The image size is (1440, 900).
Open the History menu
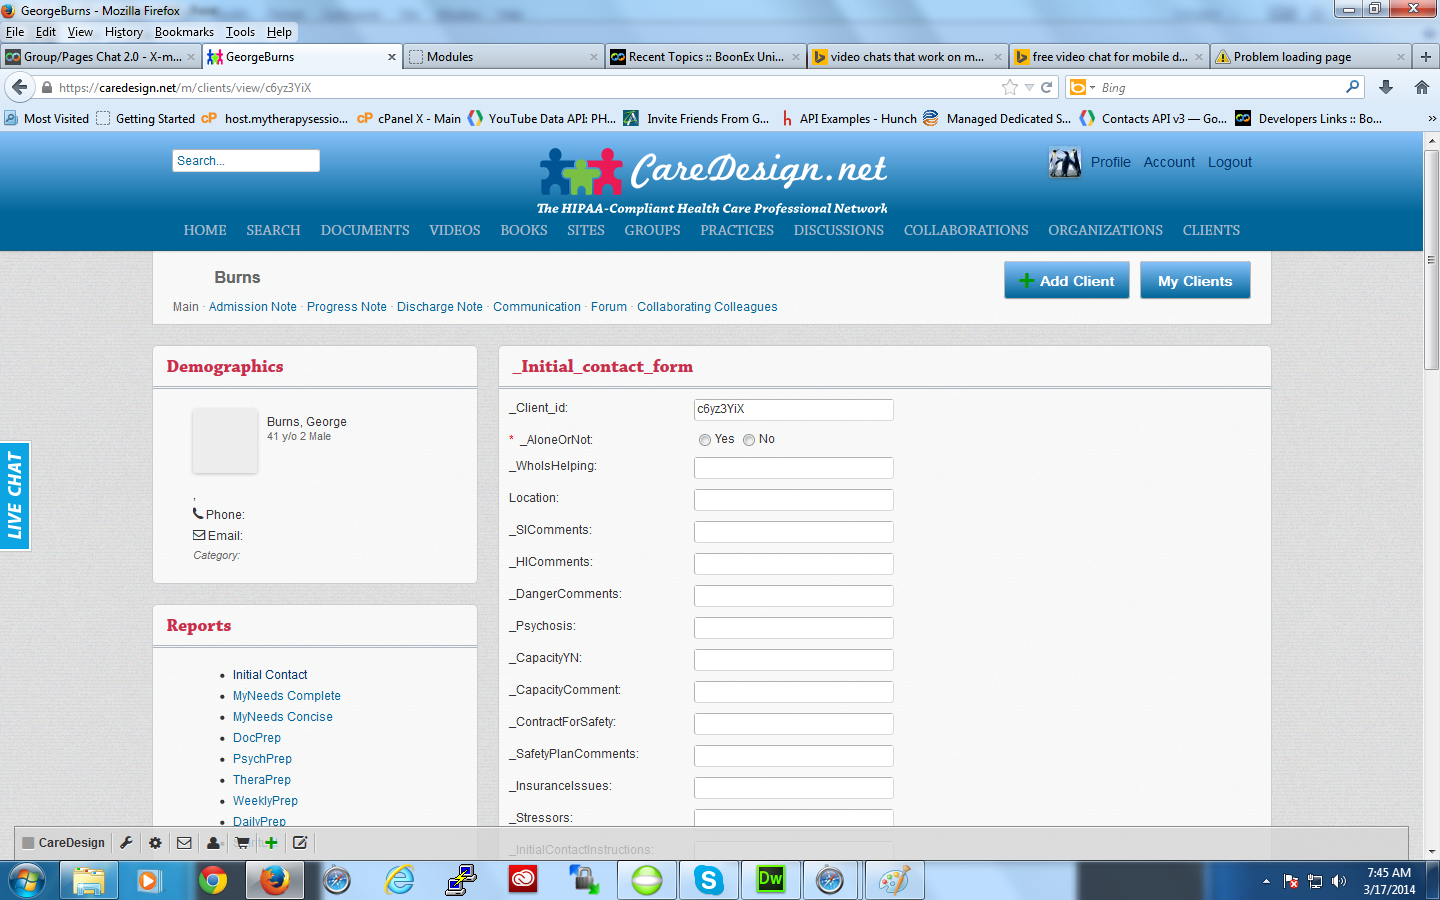124,32
